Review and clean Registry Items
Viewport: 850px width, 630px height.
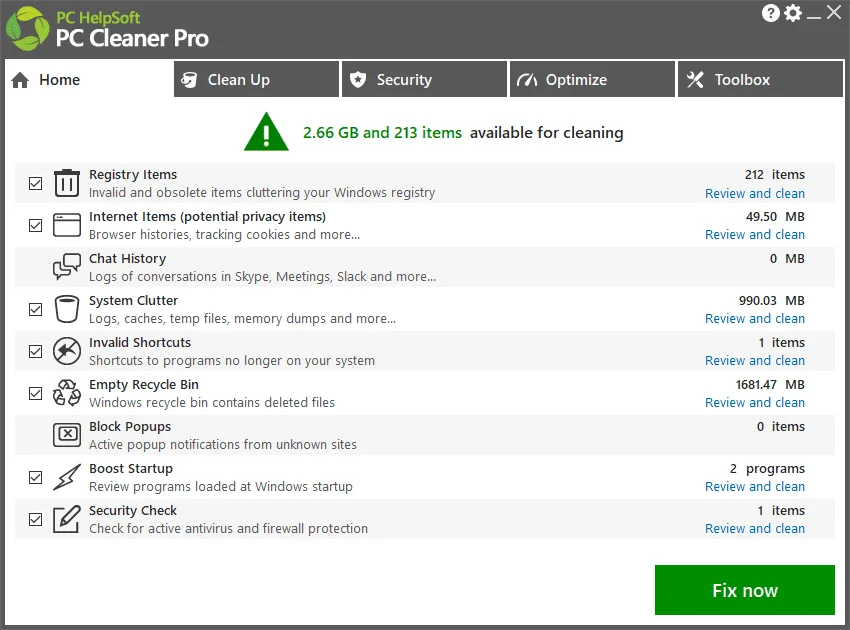coord(755,194)
